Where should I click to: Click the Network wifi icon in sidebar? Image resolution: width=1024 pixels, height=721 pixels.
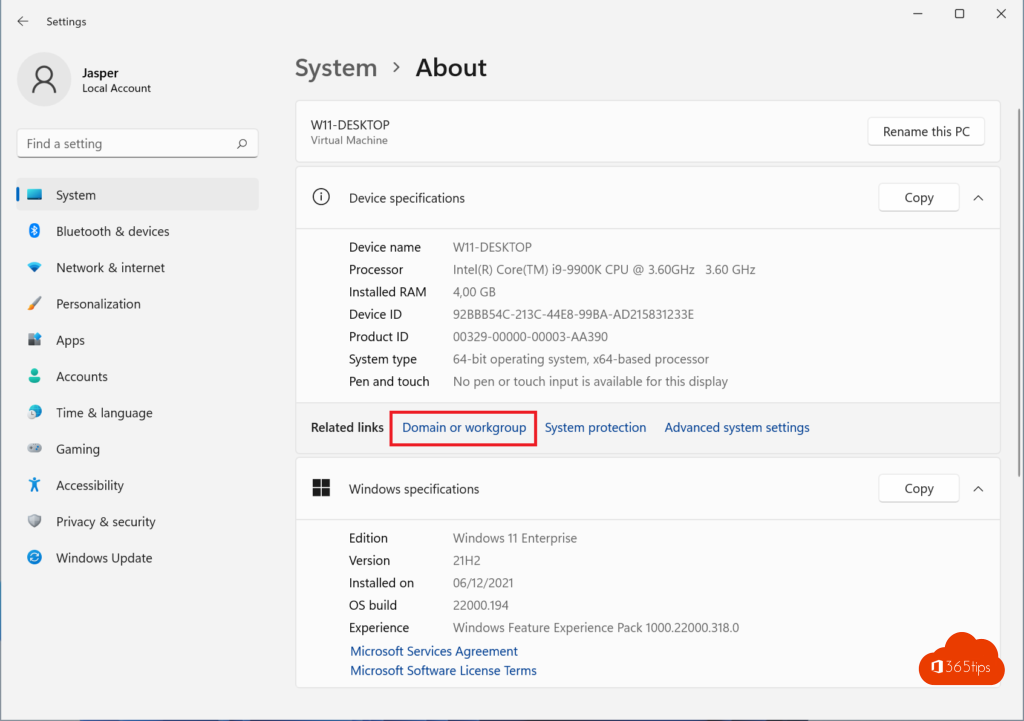pyautogui.click(x=35, y=267)
